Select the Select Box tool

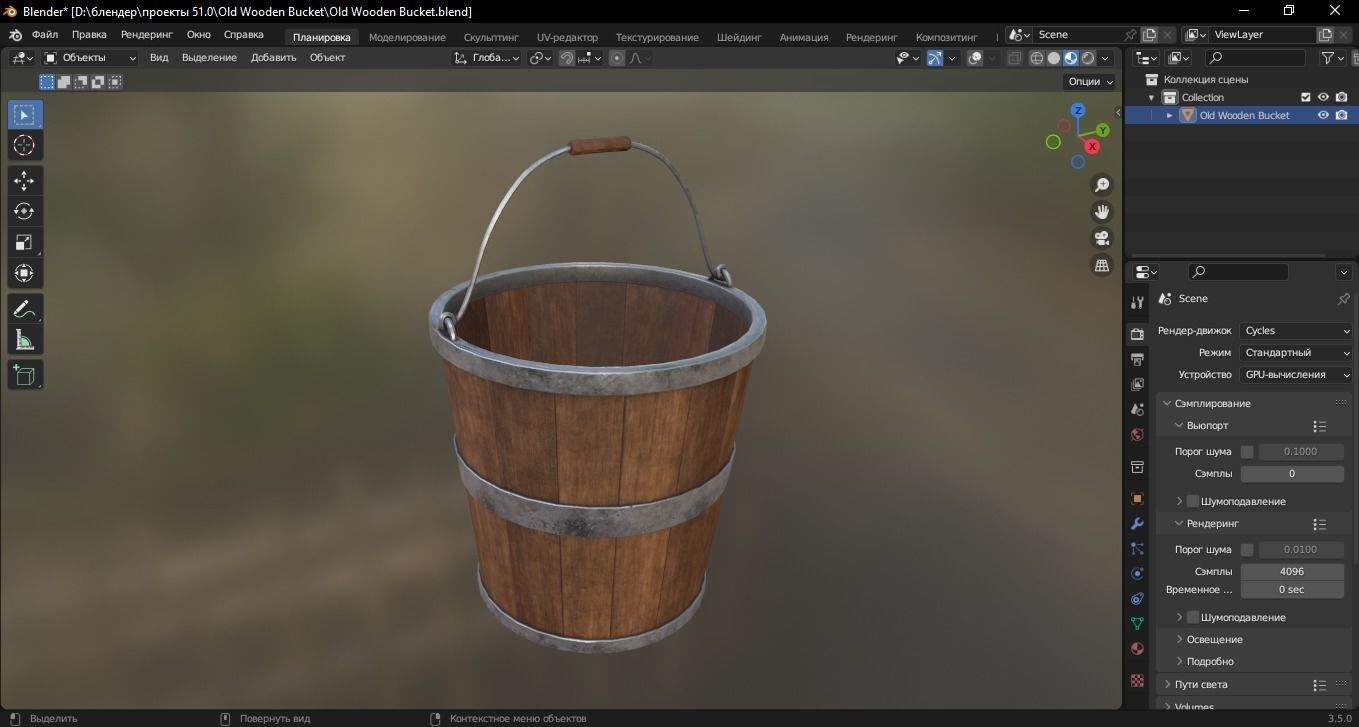pyautogui.click(x=25, y=115)
